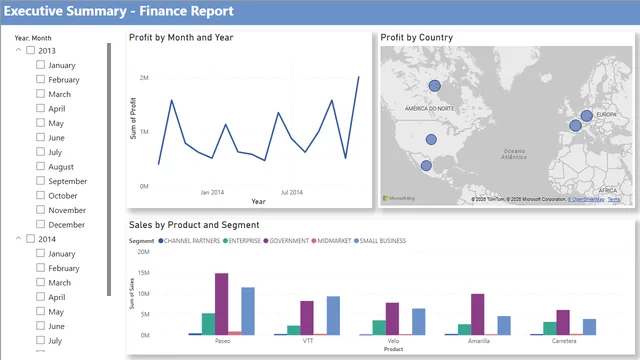Click the France bubble on the map
Viewport: 640px width, 360px height.
[x=576, y=126]
